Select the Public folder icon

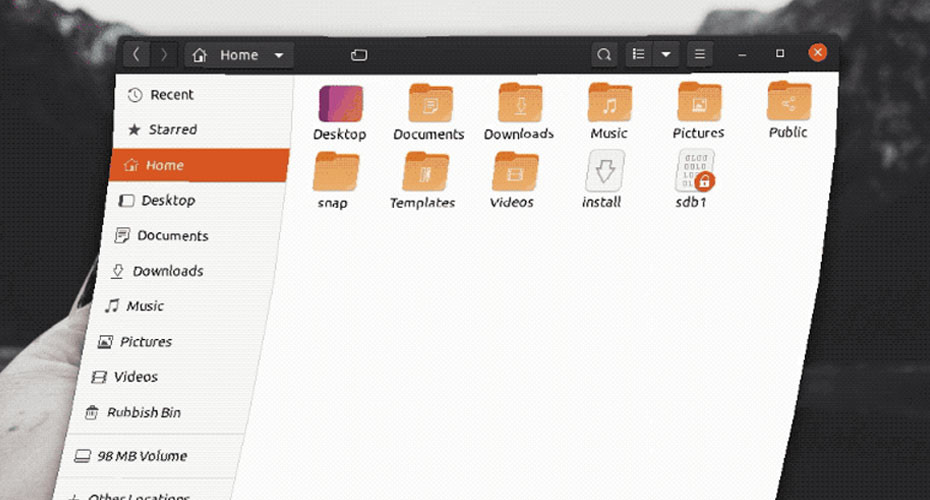coord(789,101)
